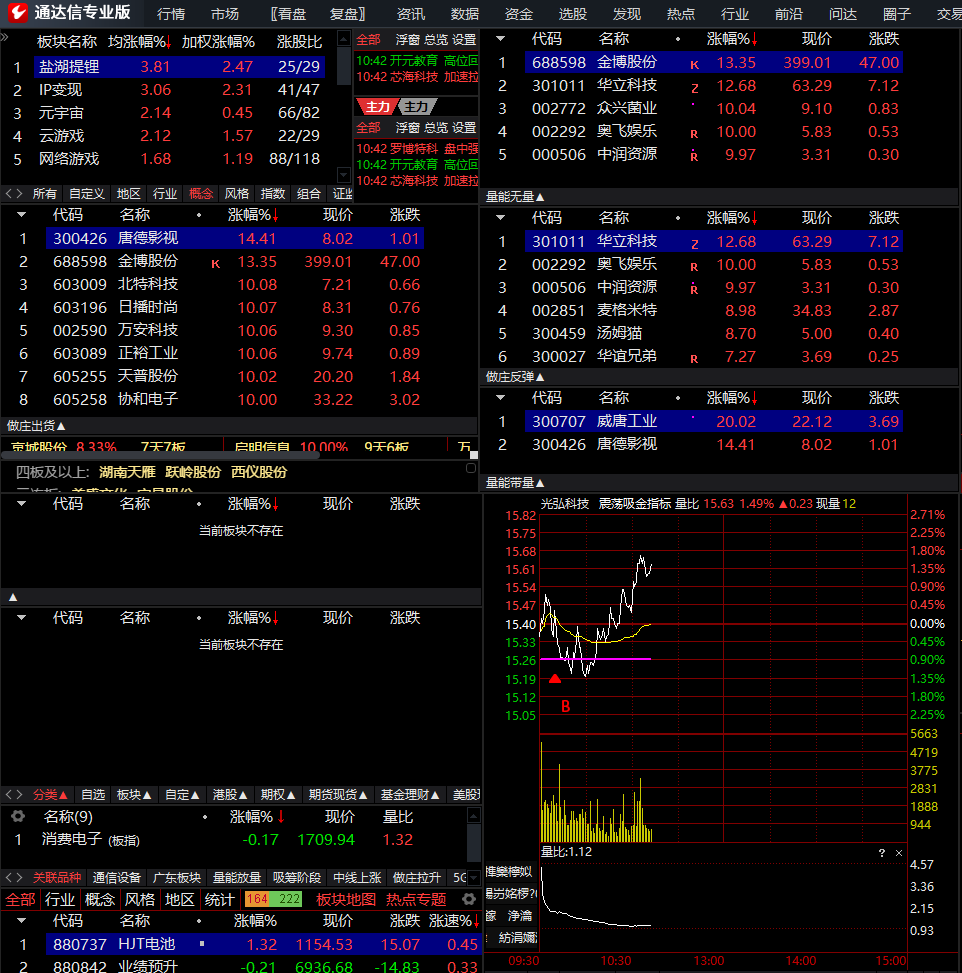
Task: Open the 做庄出货▲ panel selector
Action: tap(36, 426)
